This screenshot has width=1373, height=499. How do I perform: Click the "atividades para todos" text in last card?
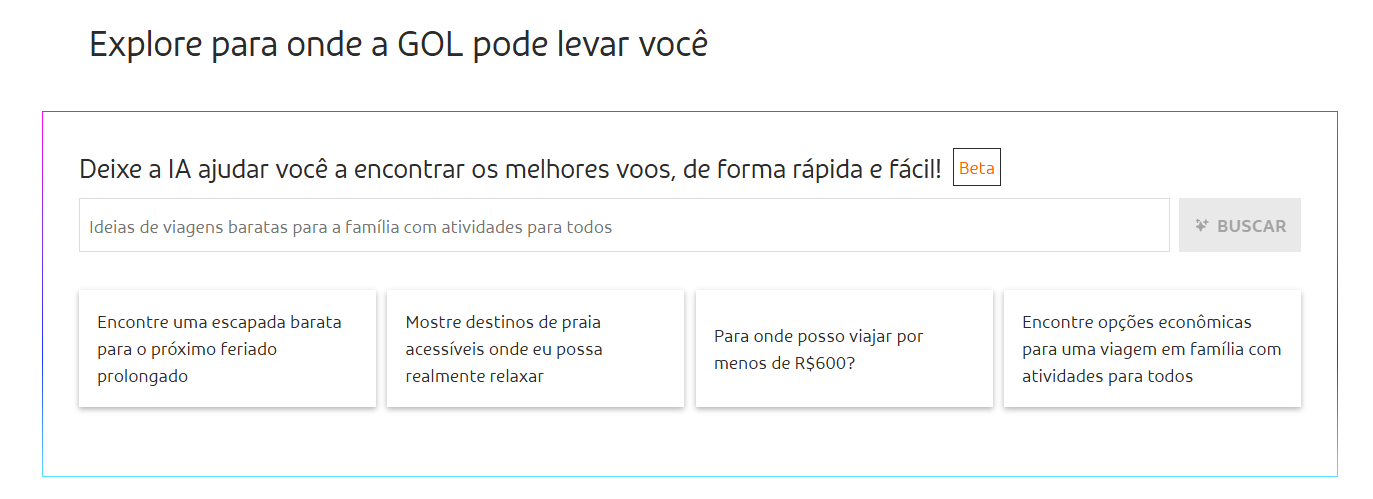tap(1107, 377)
